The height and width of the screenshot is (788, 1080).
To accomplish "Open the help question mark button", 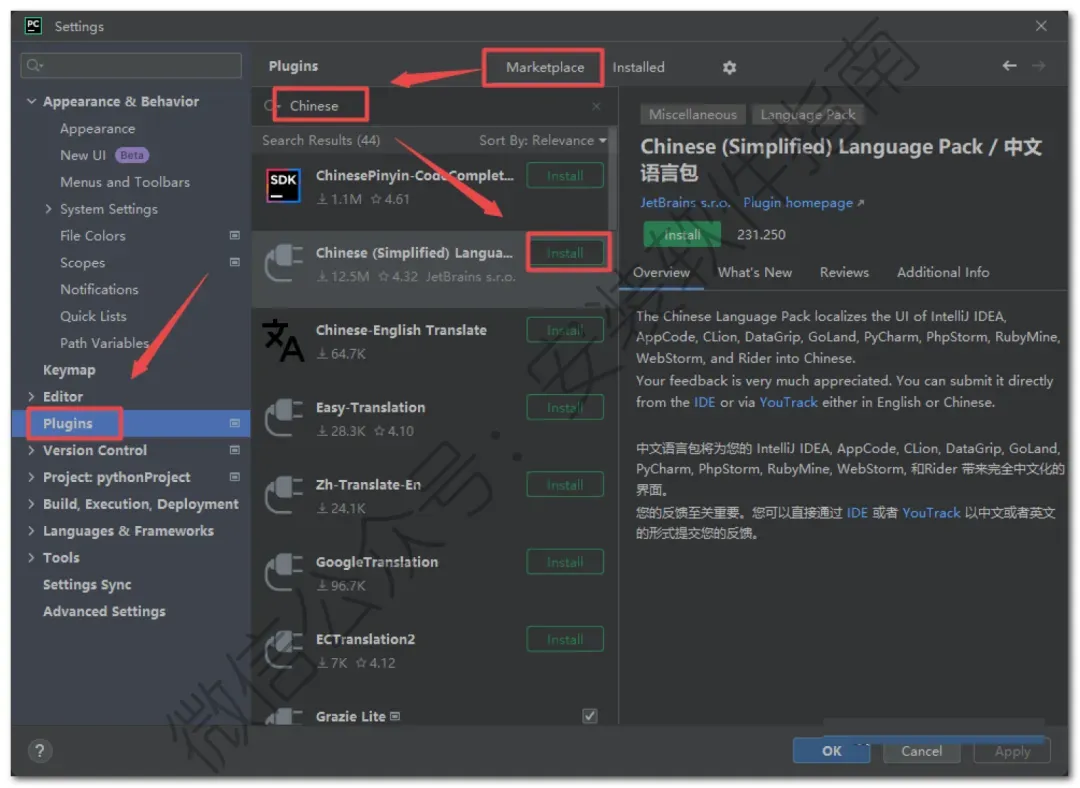I will pyautogui.click(x=39, y=750).
